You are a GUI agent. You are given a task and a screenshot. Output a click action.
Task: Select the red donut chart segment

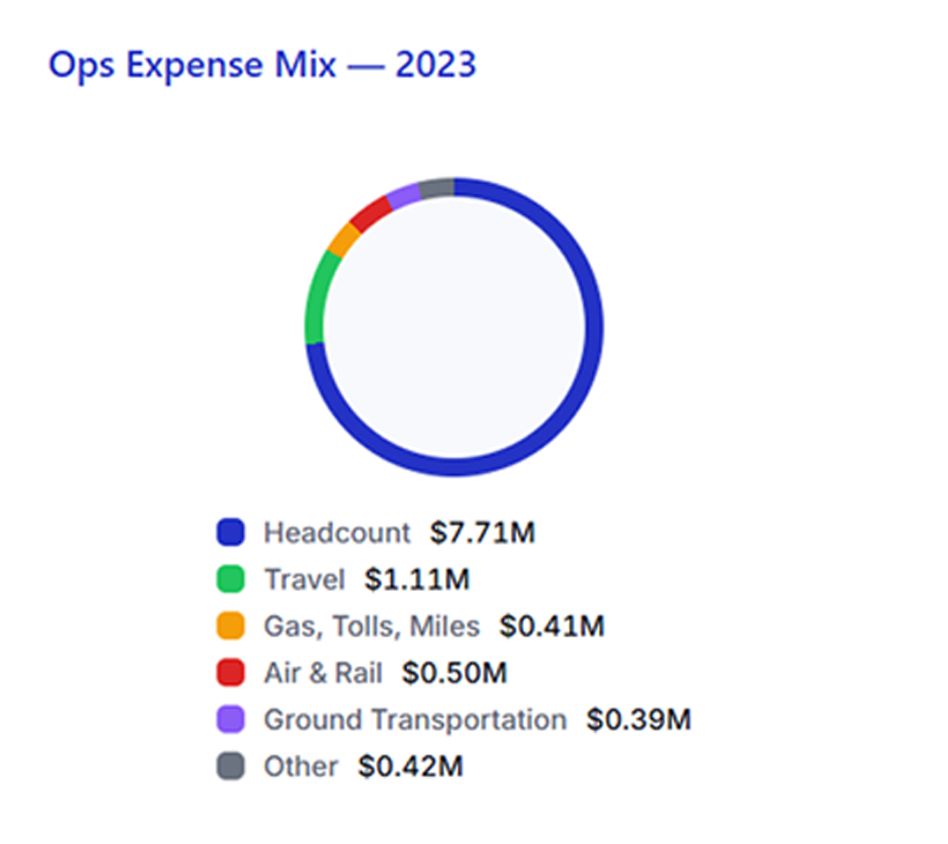[x=369, y=213]
